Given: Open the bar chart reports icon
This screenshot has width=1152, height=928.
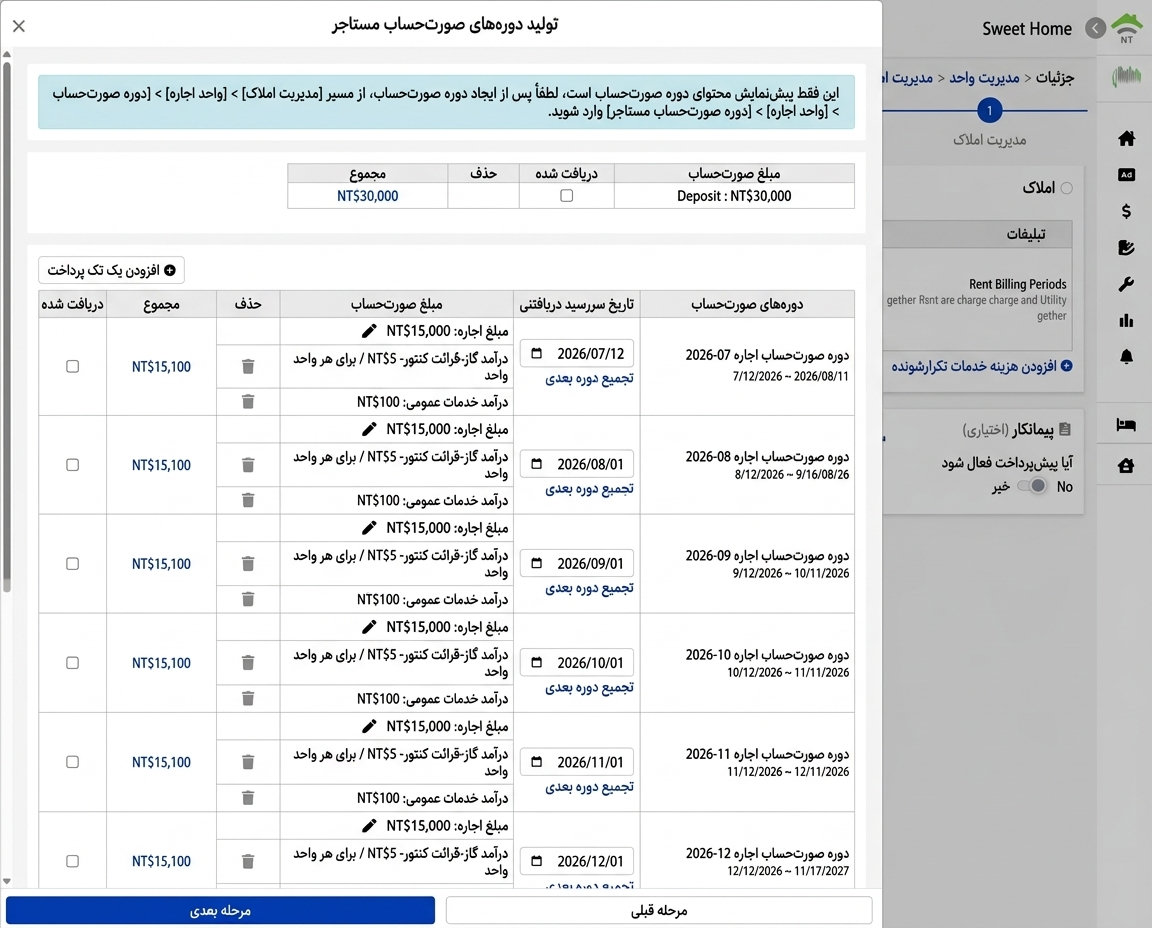Looking at the screenshot, I should click(x=1126, y=320).
